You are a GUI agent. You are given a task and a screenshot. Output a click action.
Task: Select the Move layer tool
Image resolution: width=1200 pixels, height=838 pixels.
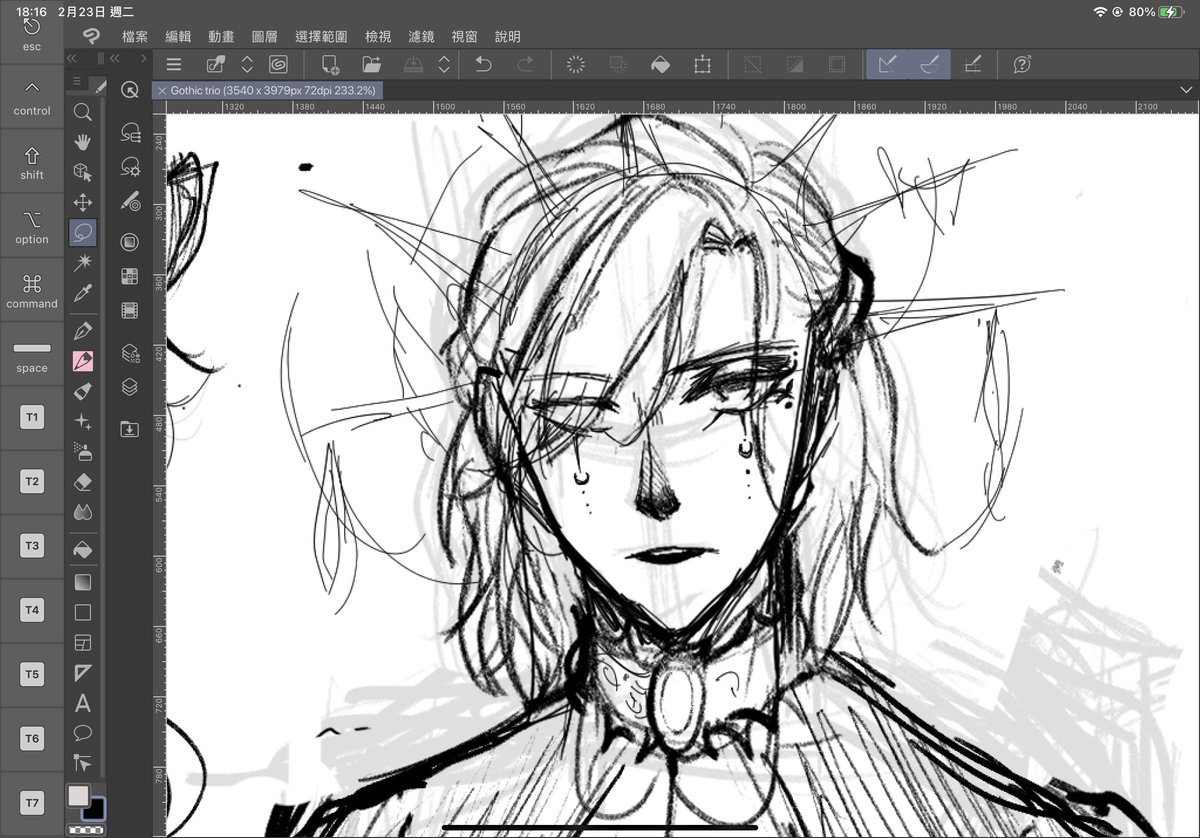(83, 203)
